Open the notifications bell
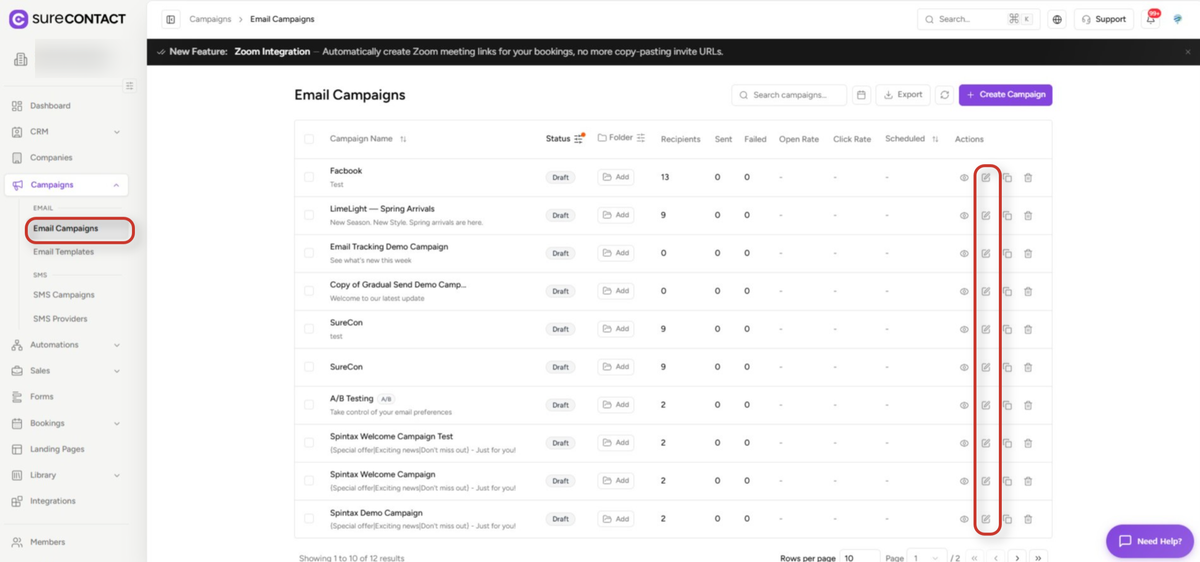 point(1151,19)
